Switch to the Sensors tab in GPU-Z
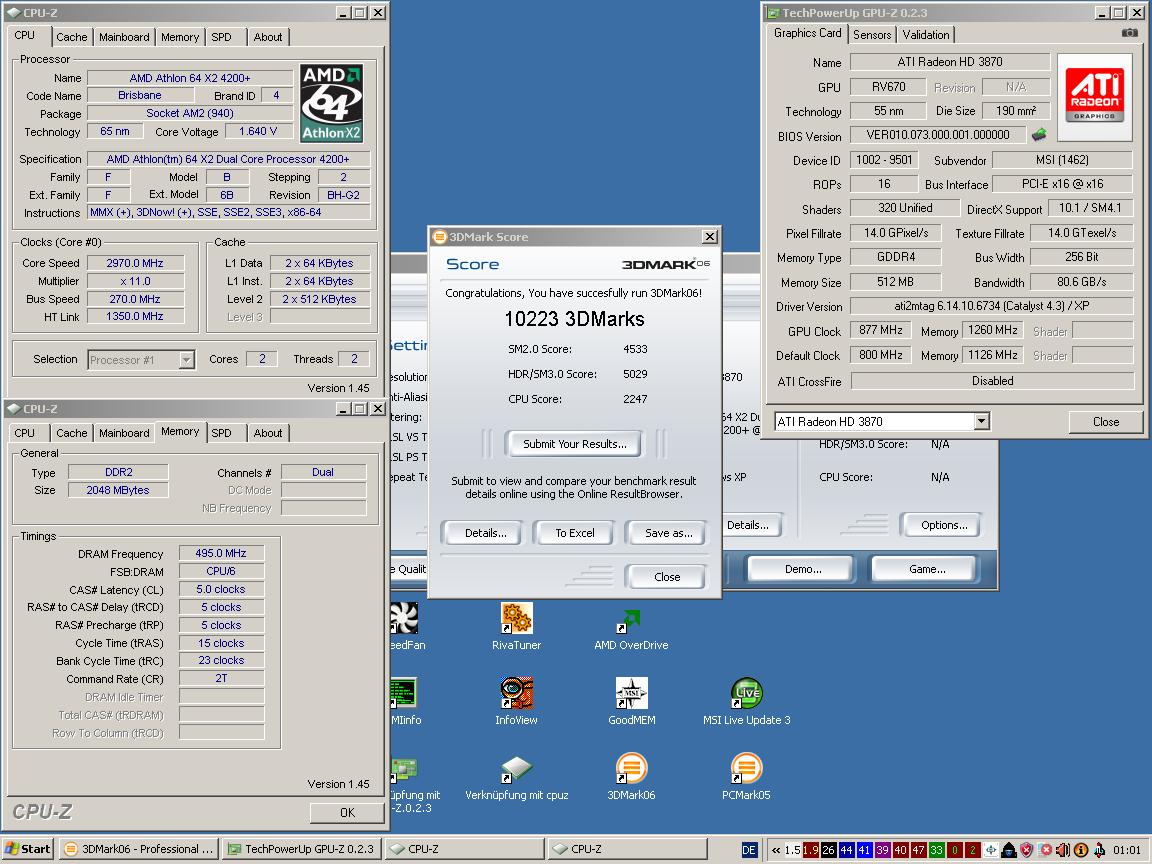1152x864 pixels. 872,35
